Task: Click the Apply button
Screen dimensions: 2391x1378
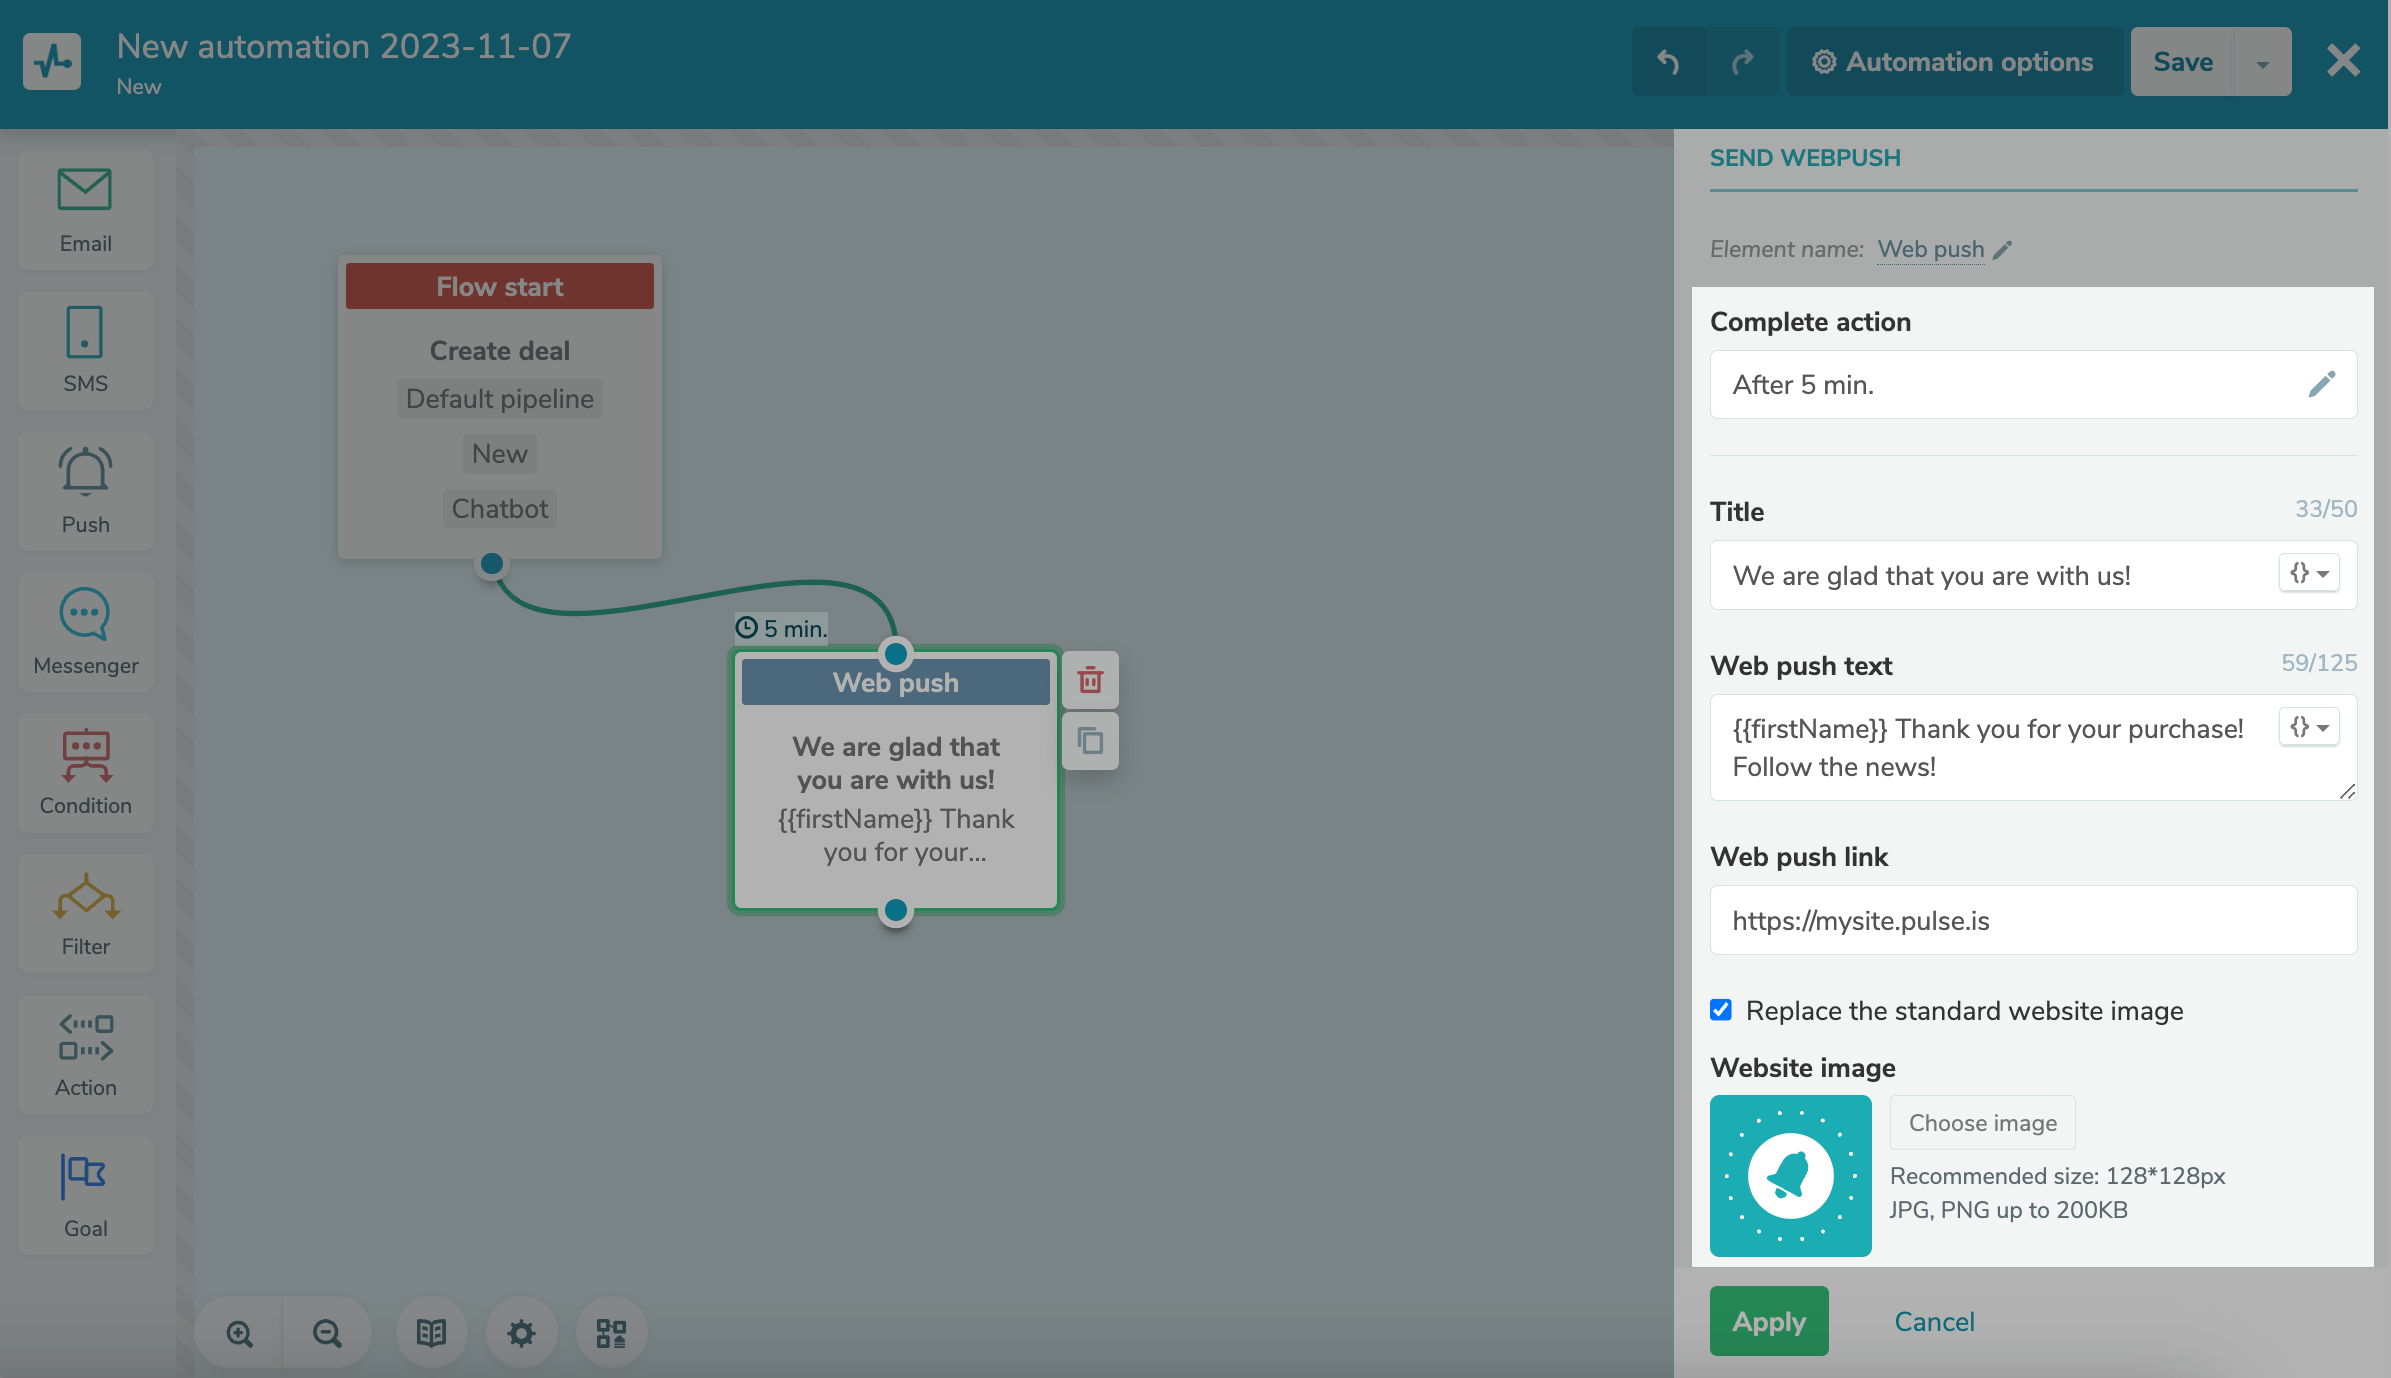Action: (1768, 1321)
